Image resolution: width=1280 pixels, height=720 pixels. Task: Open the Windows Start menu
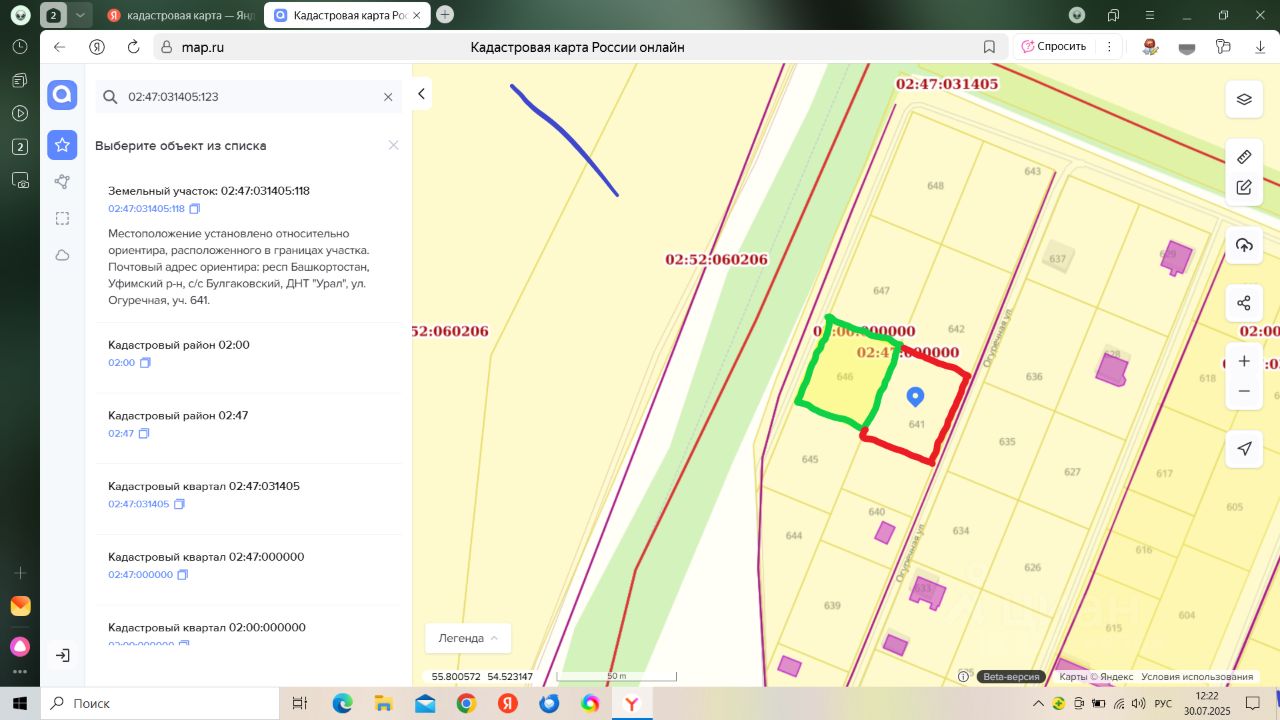[x=20, y=703]
